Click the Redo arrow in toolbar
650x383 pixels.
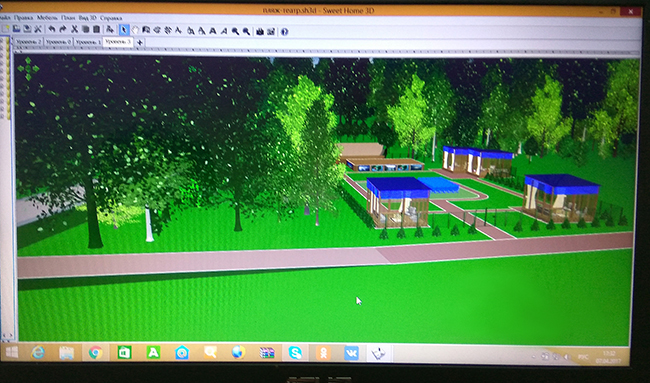[63, 29]
